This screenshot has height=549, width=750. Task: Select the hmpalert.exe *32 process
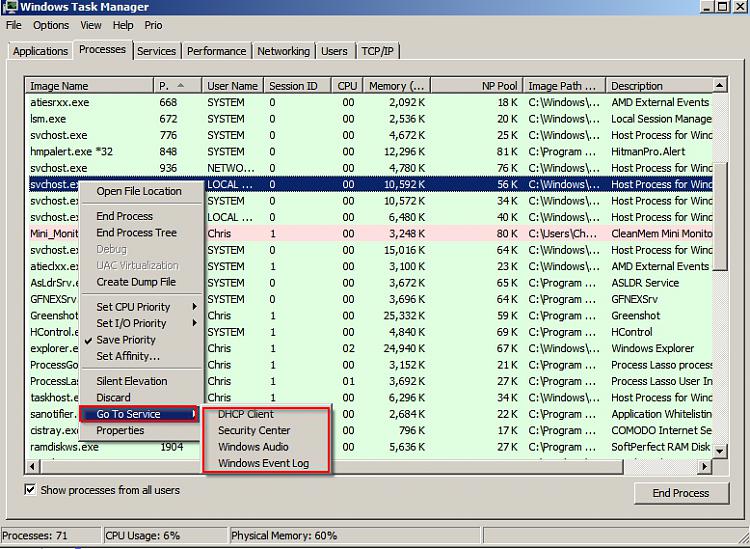click(369, 152)
